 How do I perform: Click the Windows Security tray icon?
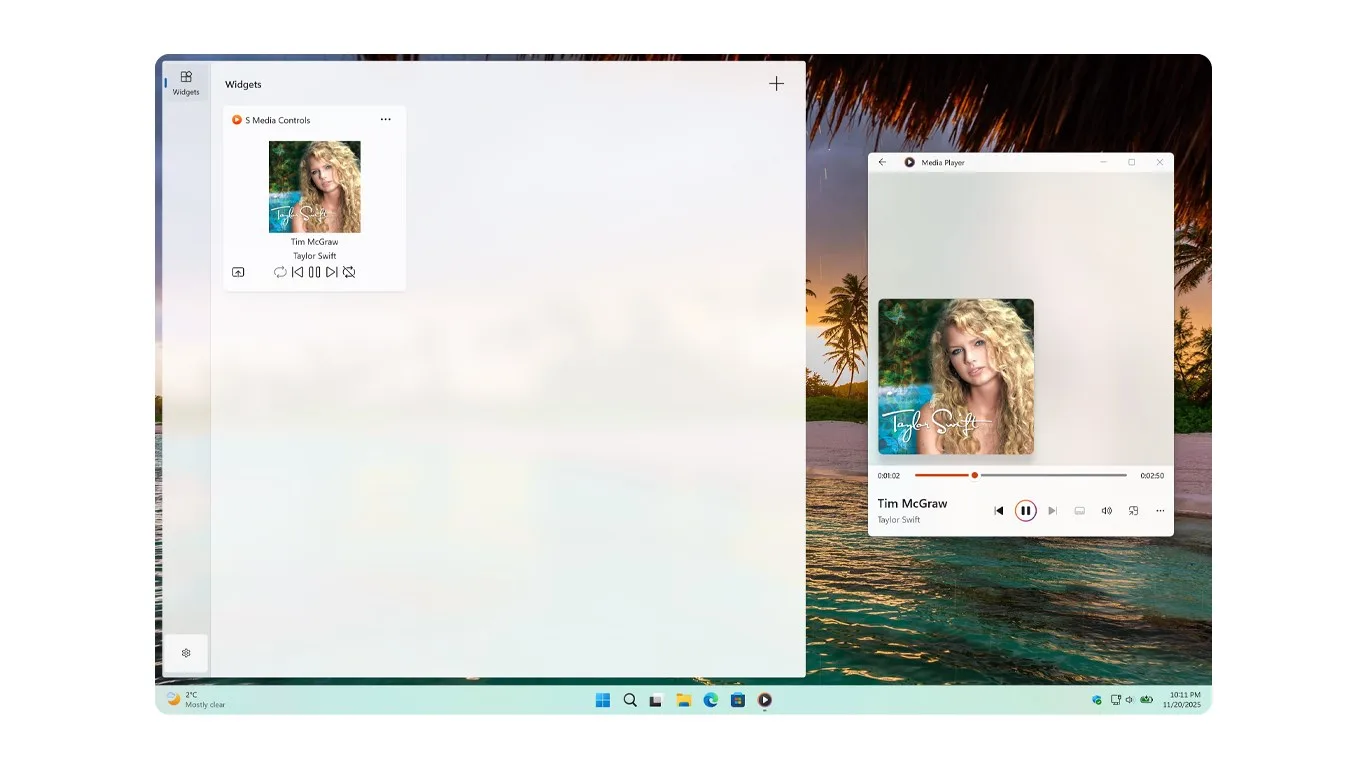1097,700
